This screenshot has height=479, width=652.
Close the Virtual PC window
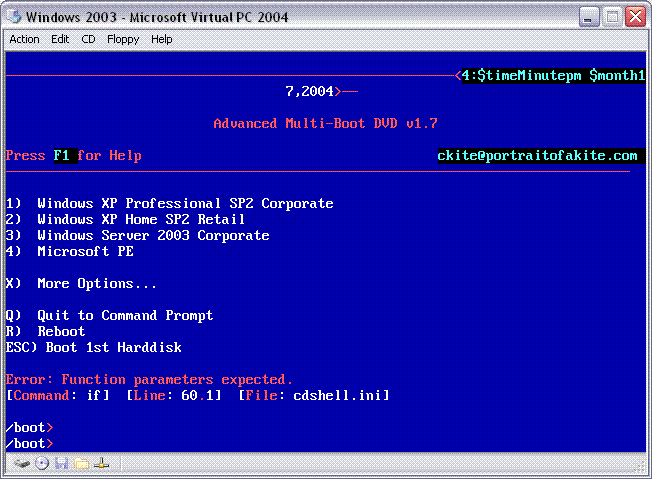(635, 17)
